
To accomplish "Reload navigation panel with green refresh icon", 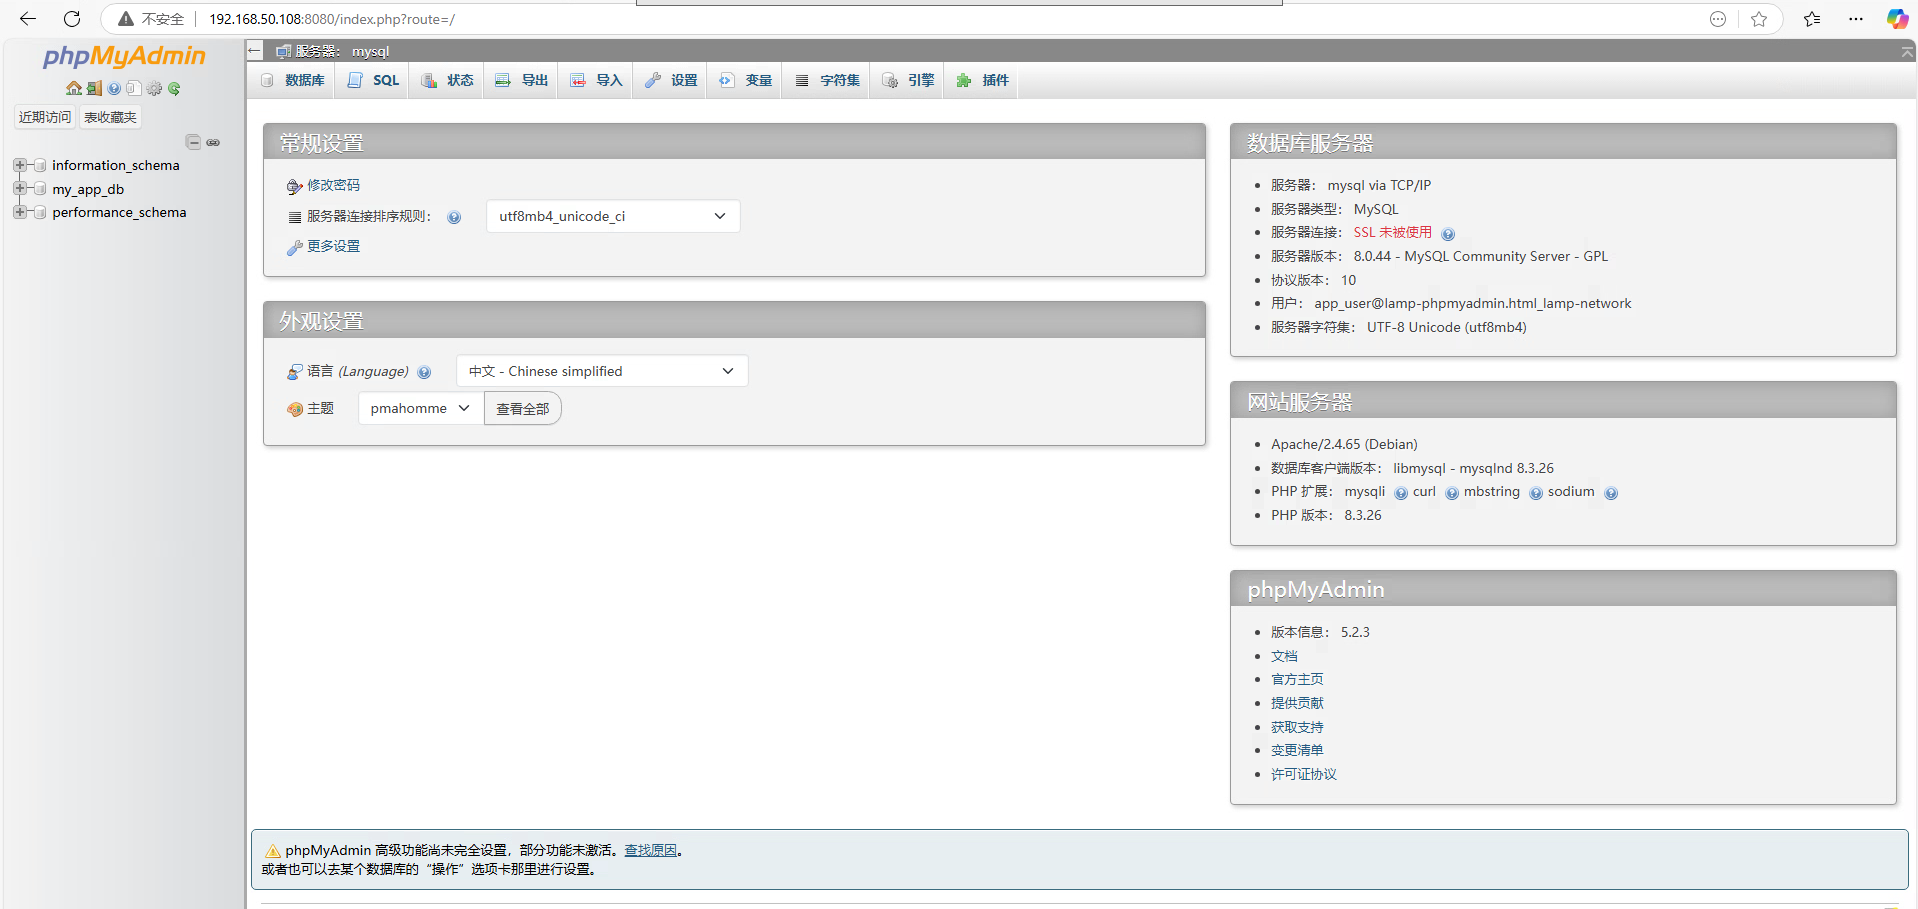I will pos(174,88).
